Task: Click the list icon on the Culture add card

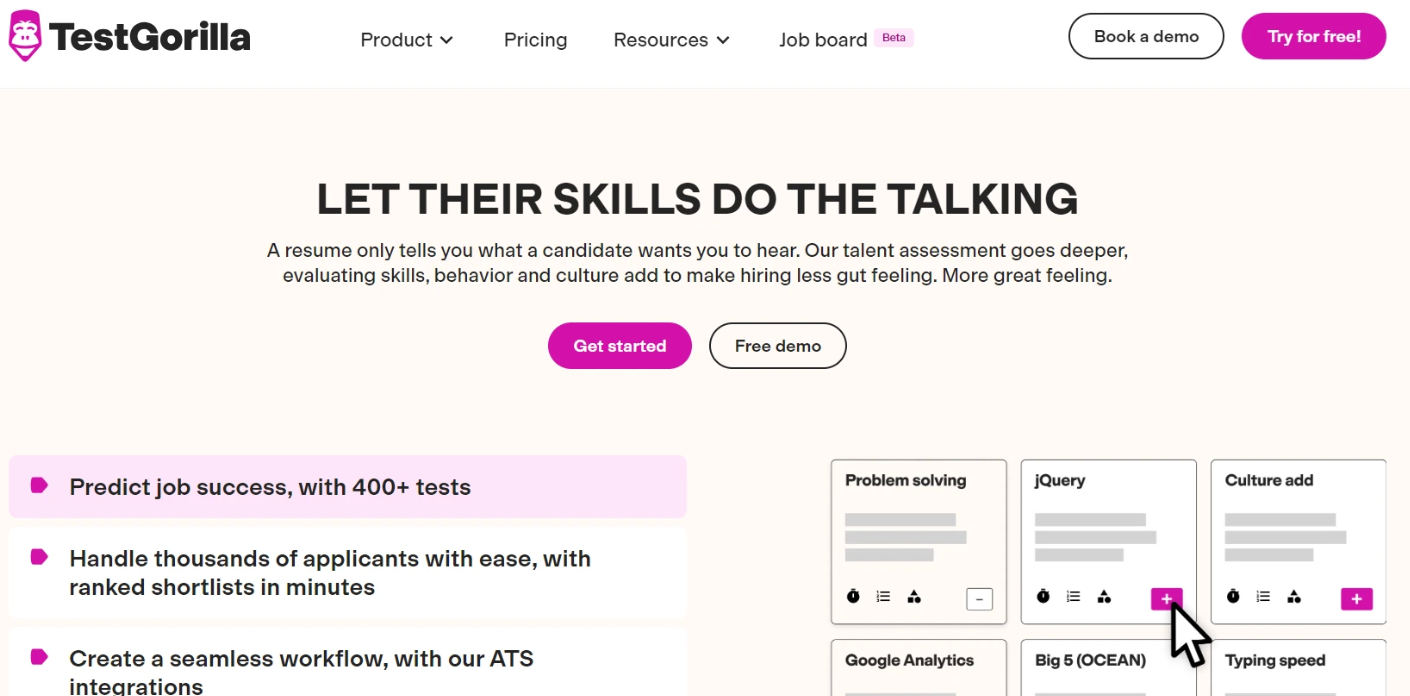Action: [x=1262, y=596]
